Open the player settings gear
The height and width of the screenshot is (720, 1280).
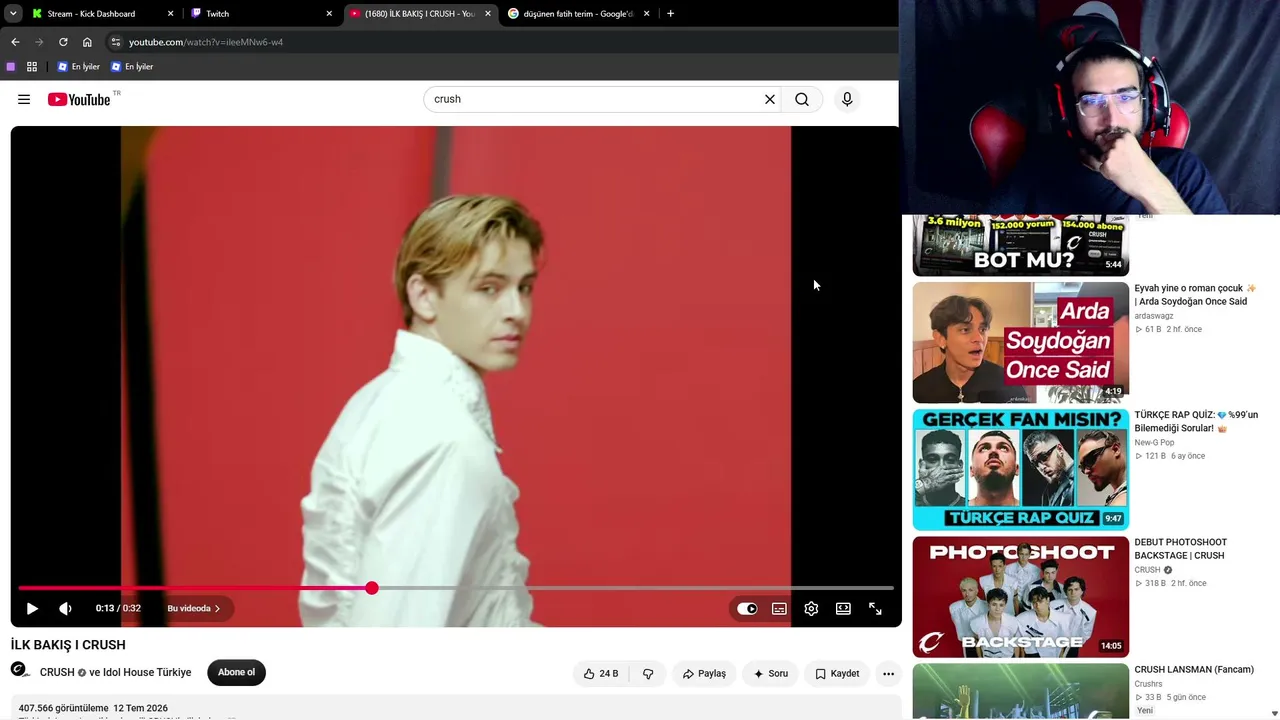(x=811, y=608)
